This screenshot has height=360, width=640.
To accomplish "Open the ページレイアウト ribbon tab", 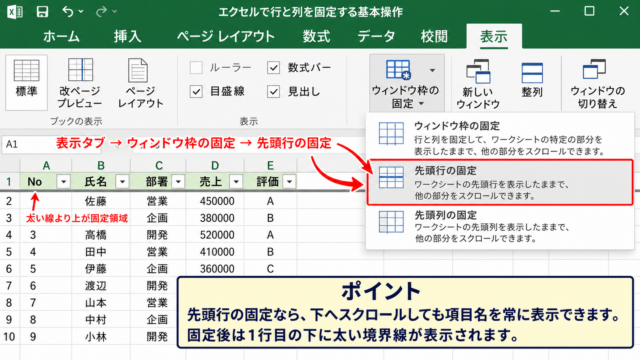I will (x=226, y=36).
